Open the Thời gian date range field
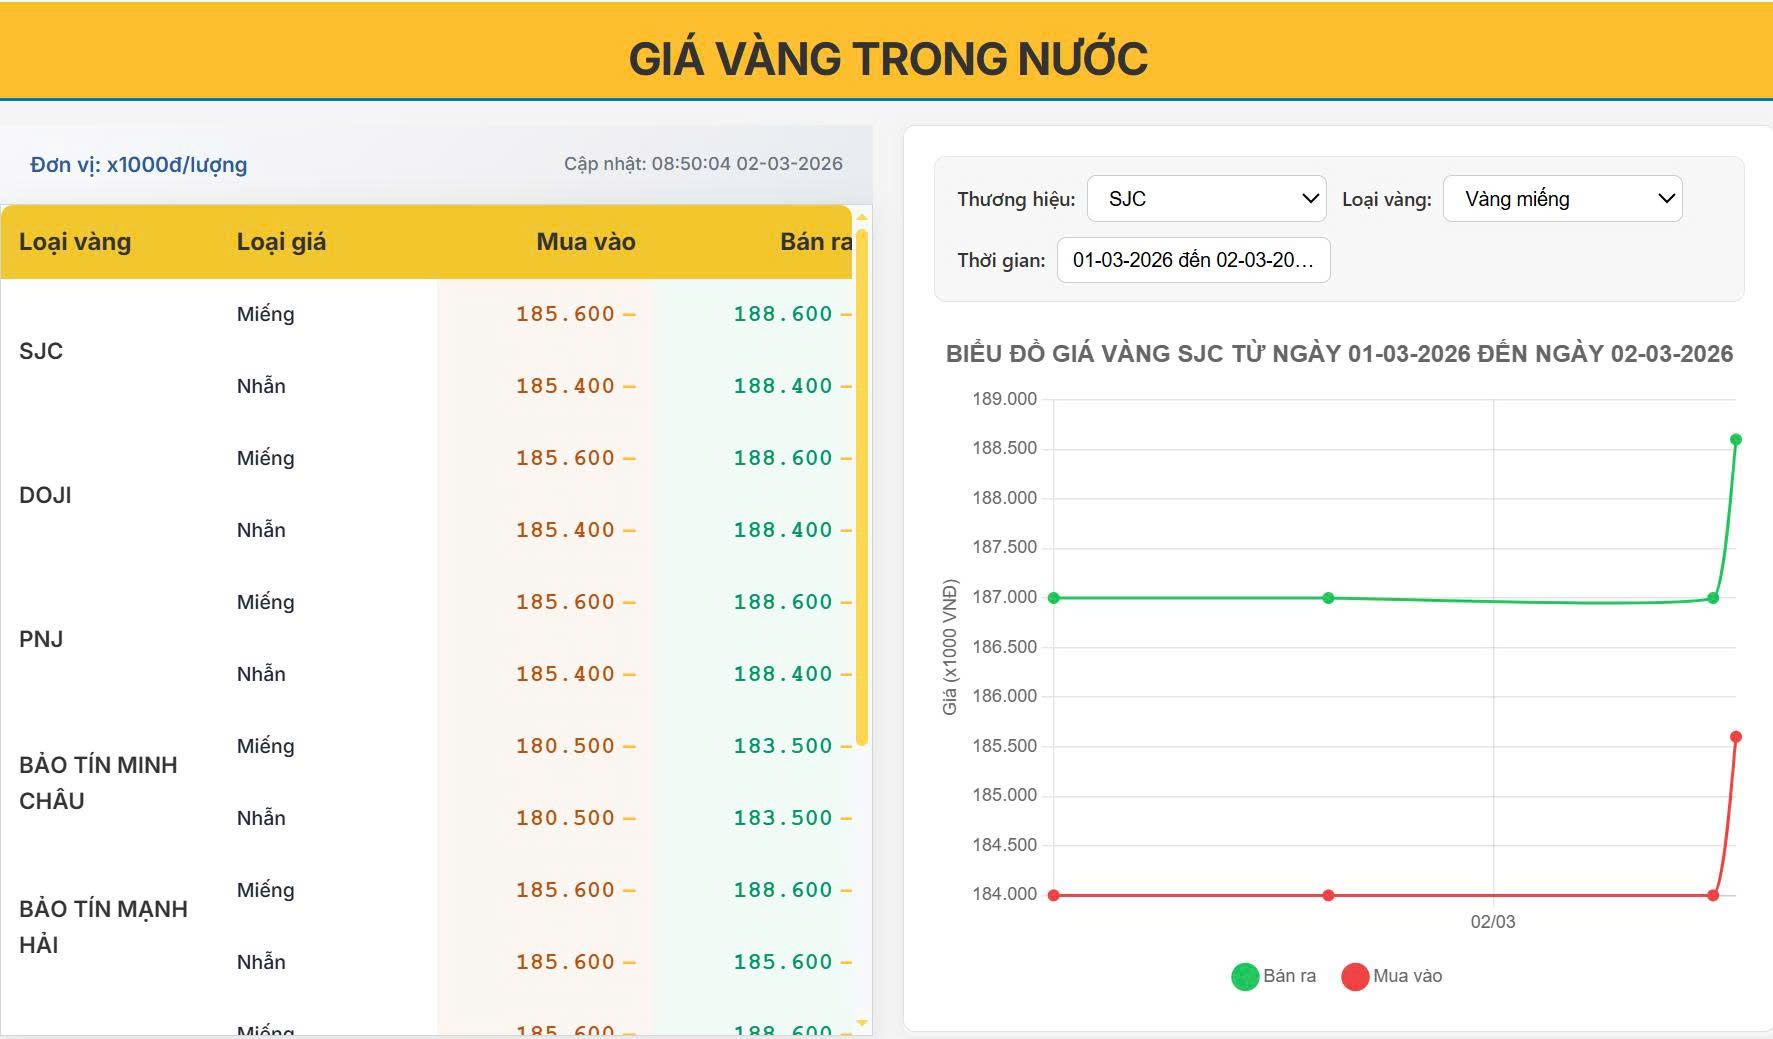Image resolution: width=1773 pixels, height=1039 pixels. (x=1193, y=260)
